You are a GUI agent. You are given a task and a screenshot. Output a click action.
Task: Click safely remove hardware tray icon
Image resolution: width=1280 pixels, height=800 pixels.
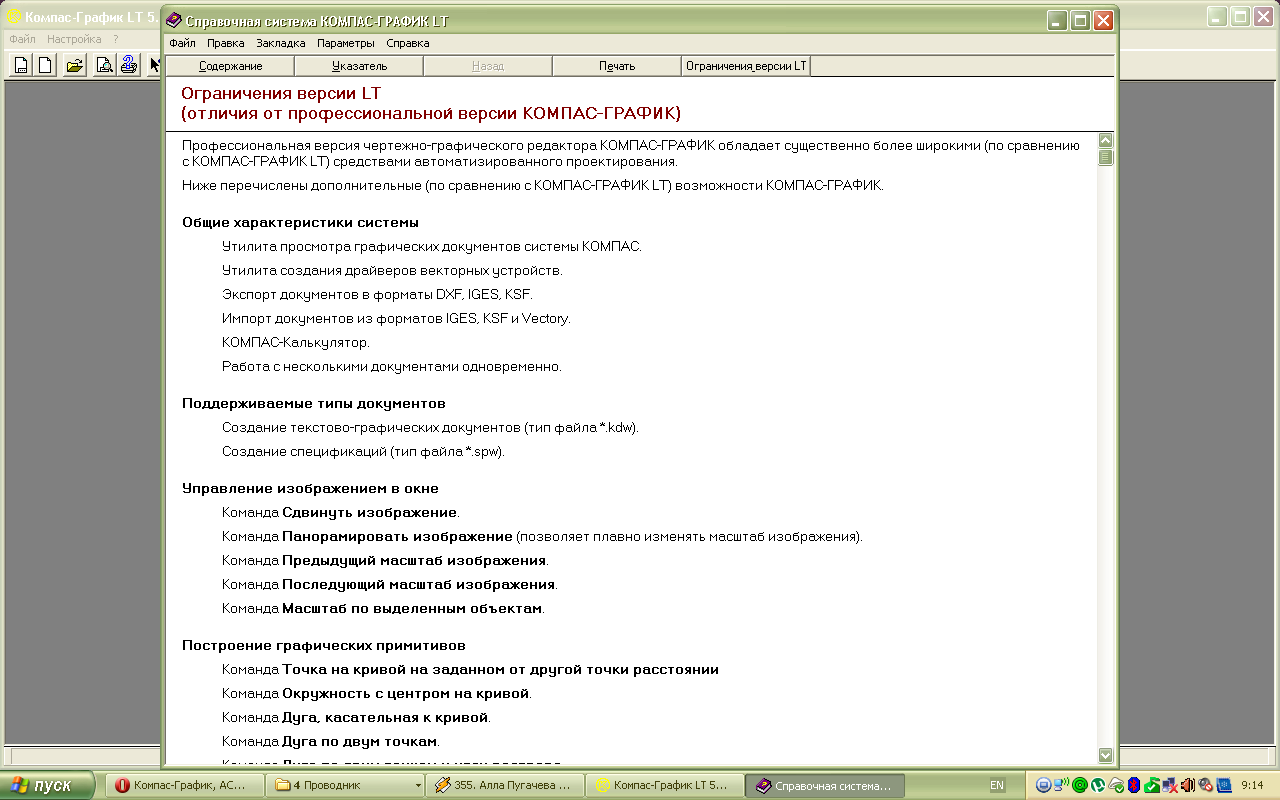[x=1116, y=785]
